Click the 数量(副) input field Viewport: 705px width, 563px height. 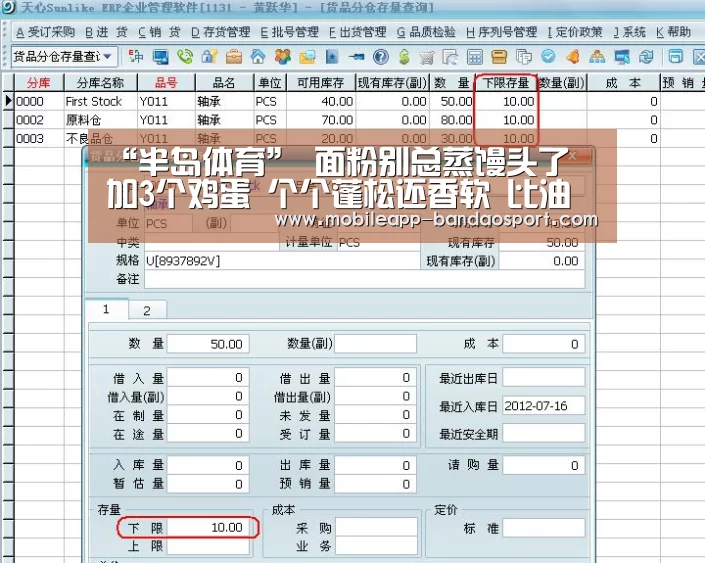pyautogui.click(x=375, y=344)
